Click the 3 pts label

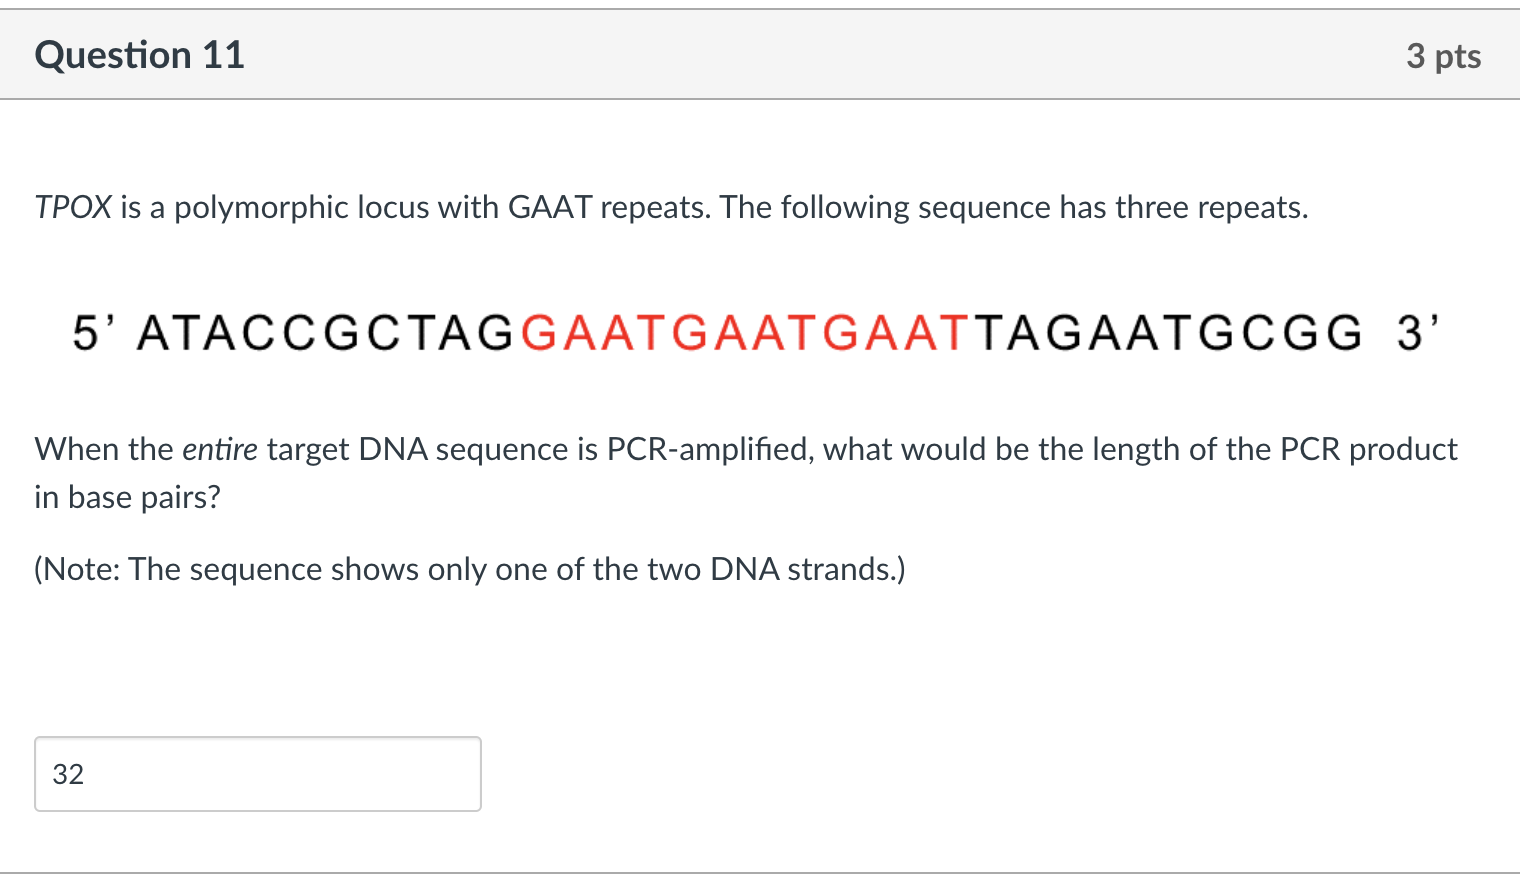pyautogui.click(x=1443, y=56)
